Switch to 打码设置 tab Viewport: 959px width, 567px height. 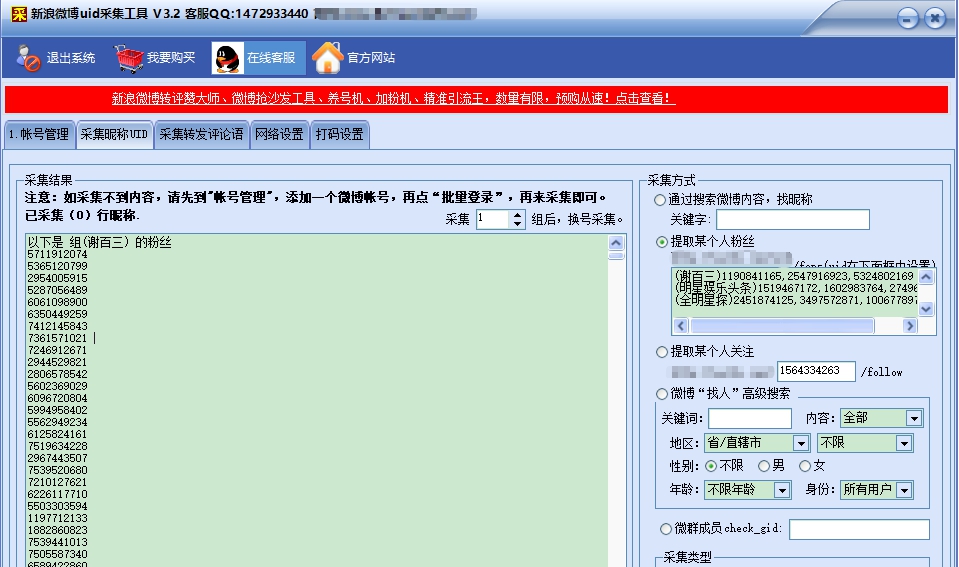tap(339, 134)
